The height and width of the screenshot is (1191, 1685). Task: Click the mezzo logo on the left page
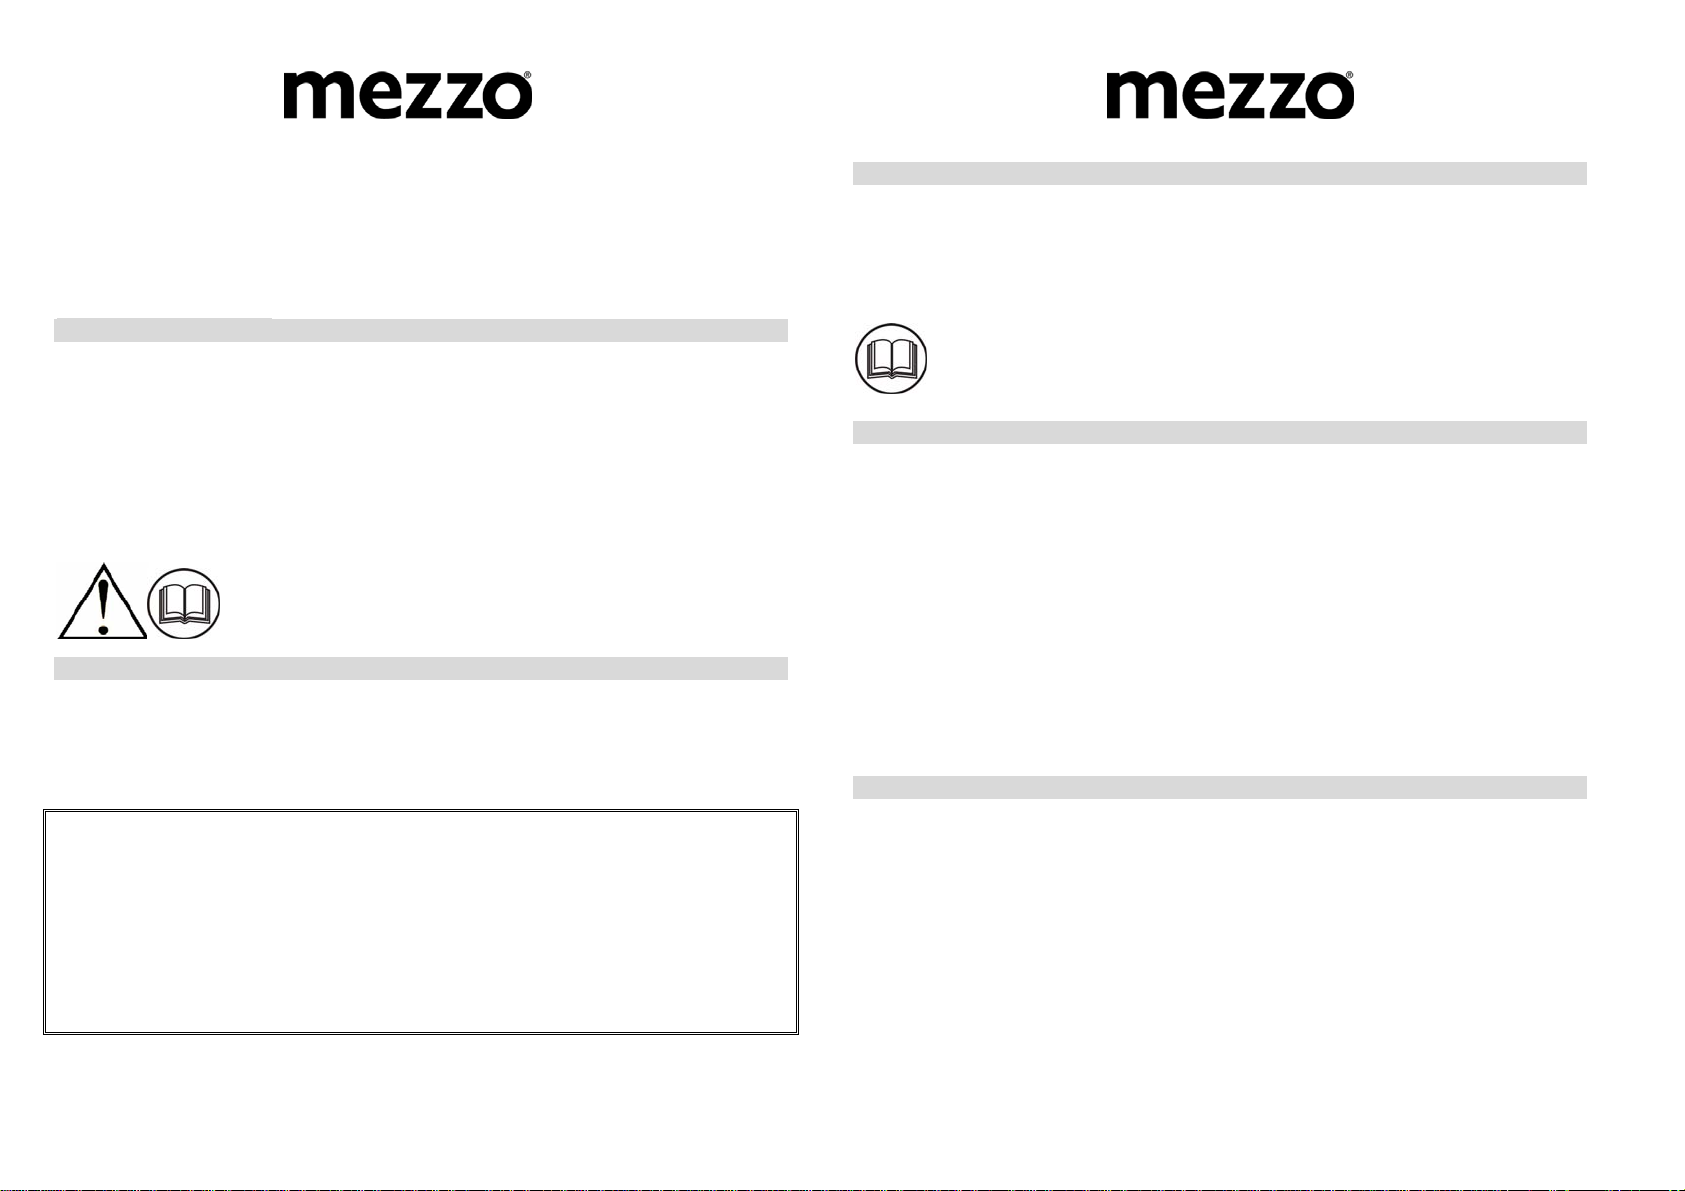[407, 96]
